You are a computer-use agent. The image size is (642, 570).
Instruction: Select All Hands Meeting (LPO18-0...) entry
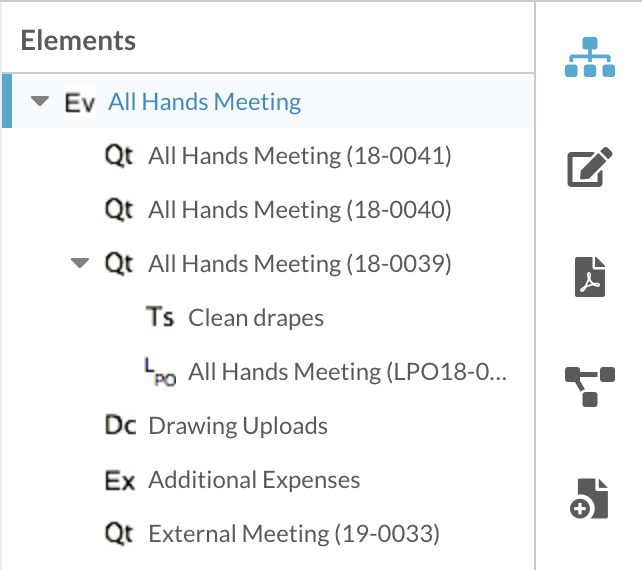coord(348,372)
